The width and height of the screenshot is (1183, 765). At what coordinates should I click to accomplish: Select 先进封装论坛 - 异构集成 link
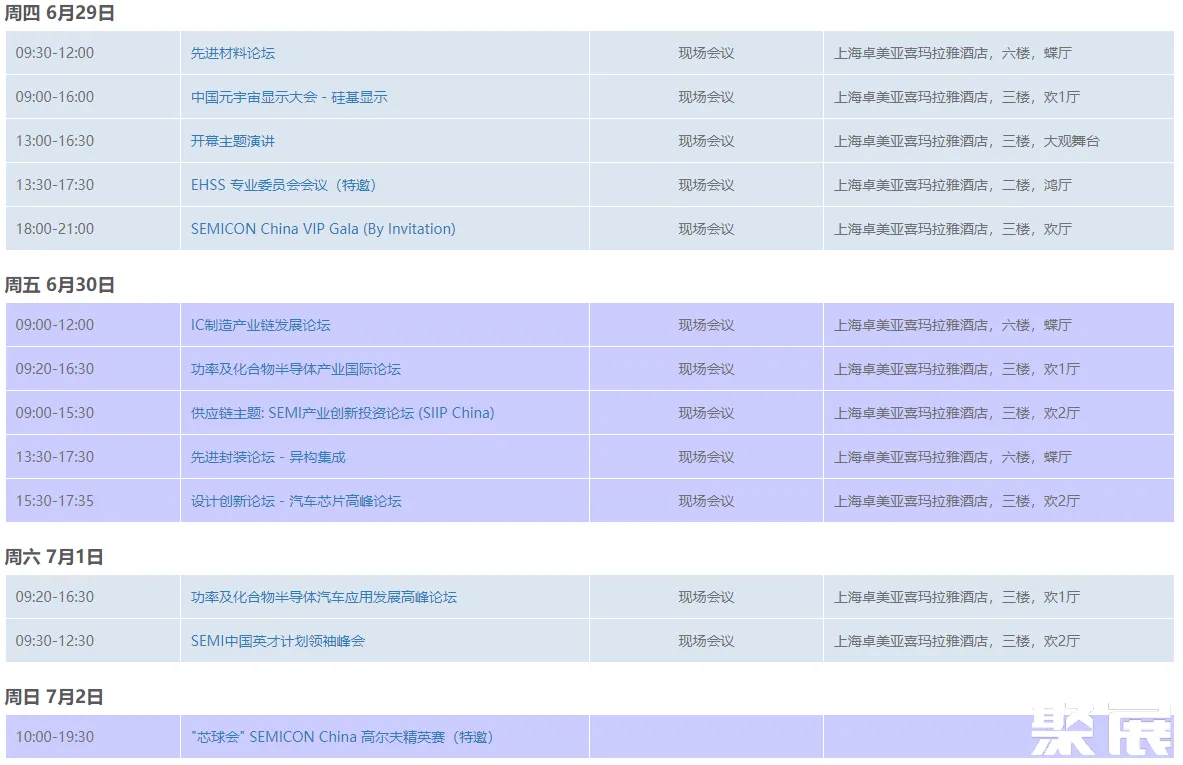(x=268, y=457)
